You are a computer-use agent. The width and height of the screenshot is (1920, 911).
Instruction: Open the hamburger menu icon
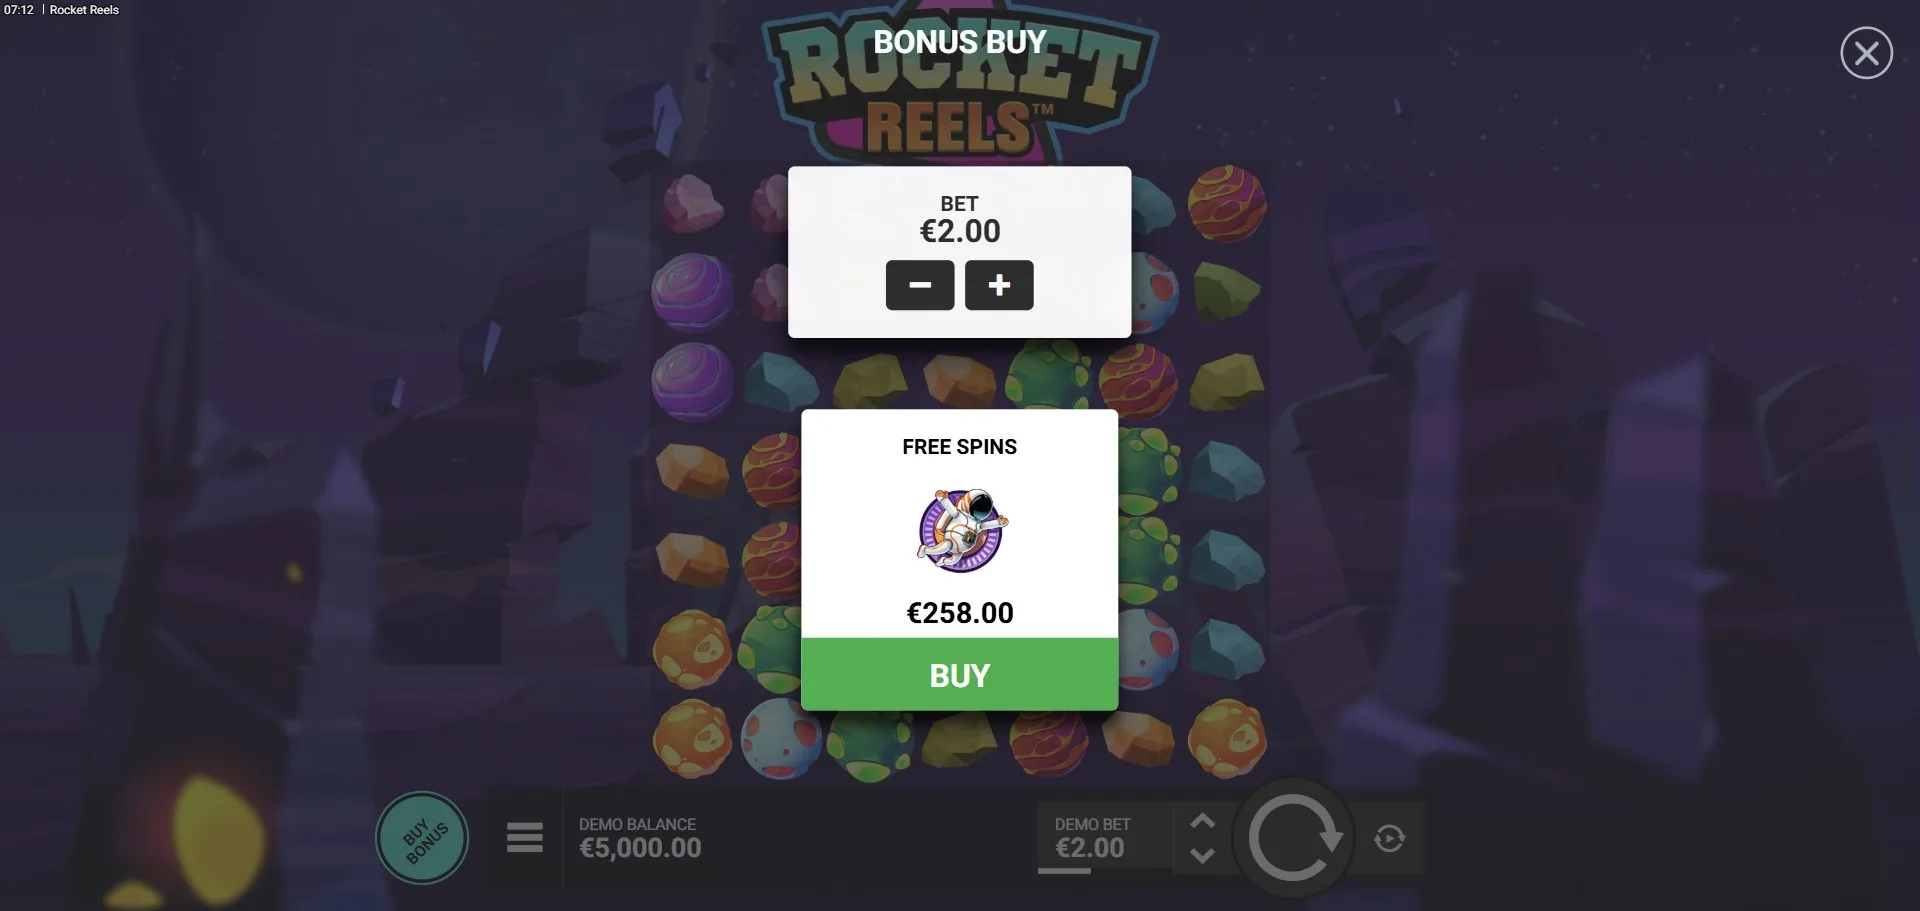[524, 837]
